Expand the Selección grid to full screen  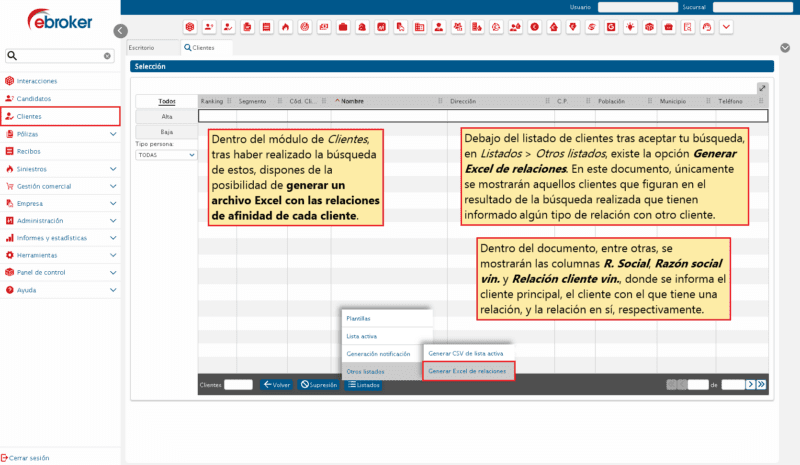click(762, 88)
